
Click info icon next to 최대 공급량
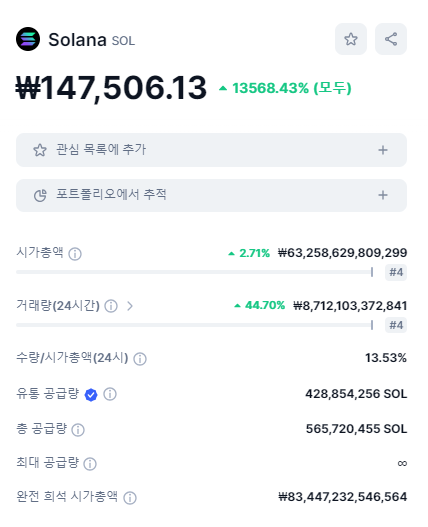(90, 464)
